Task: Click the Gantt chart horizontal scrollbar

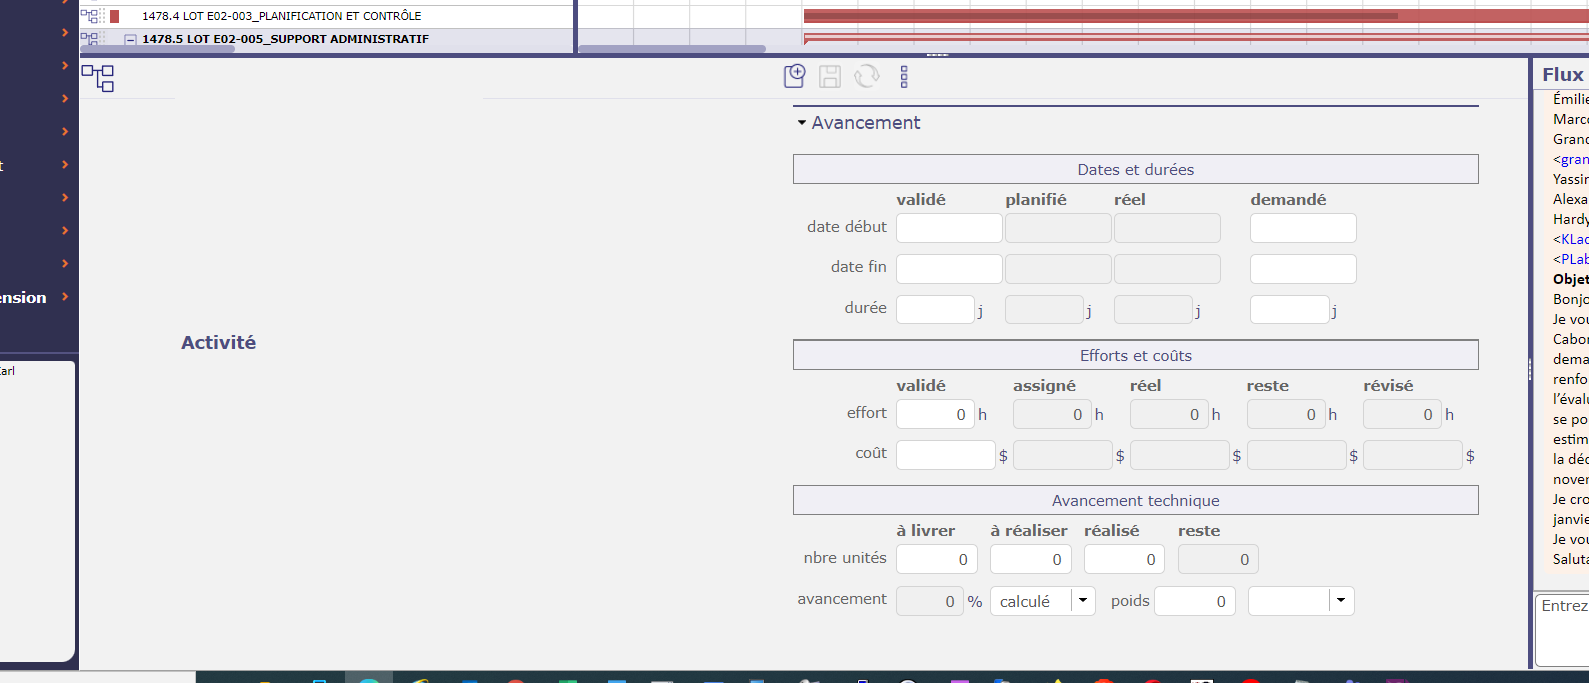Action: 672,49
